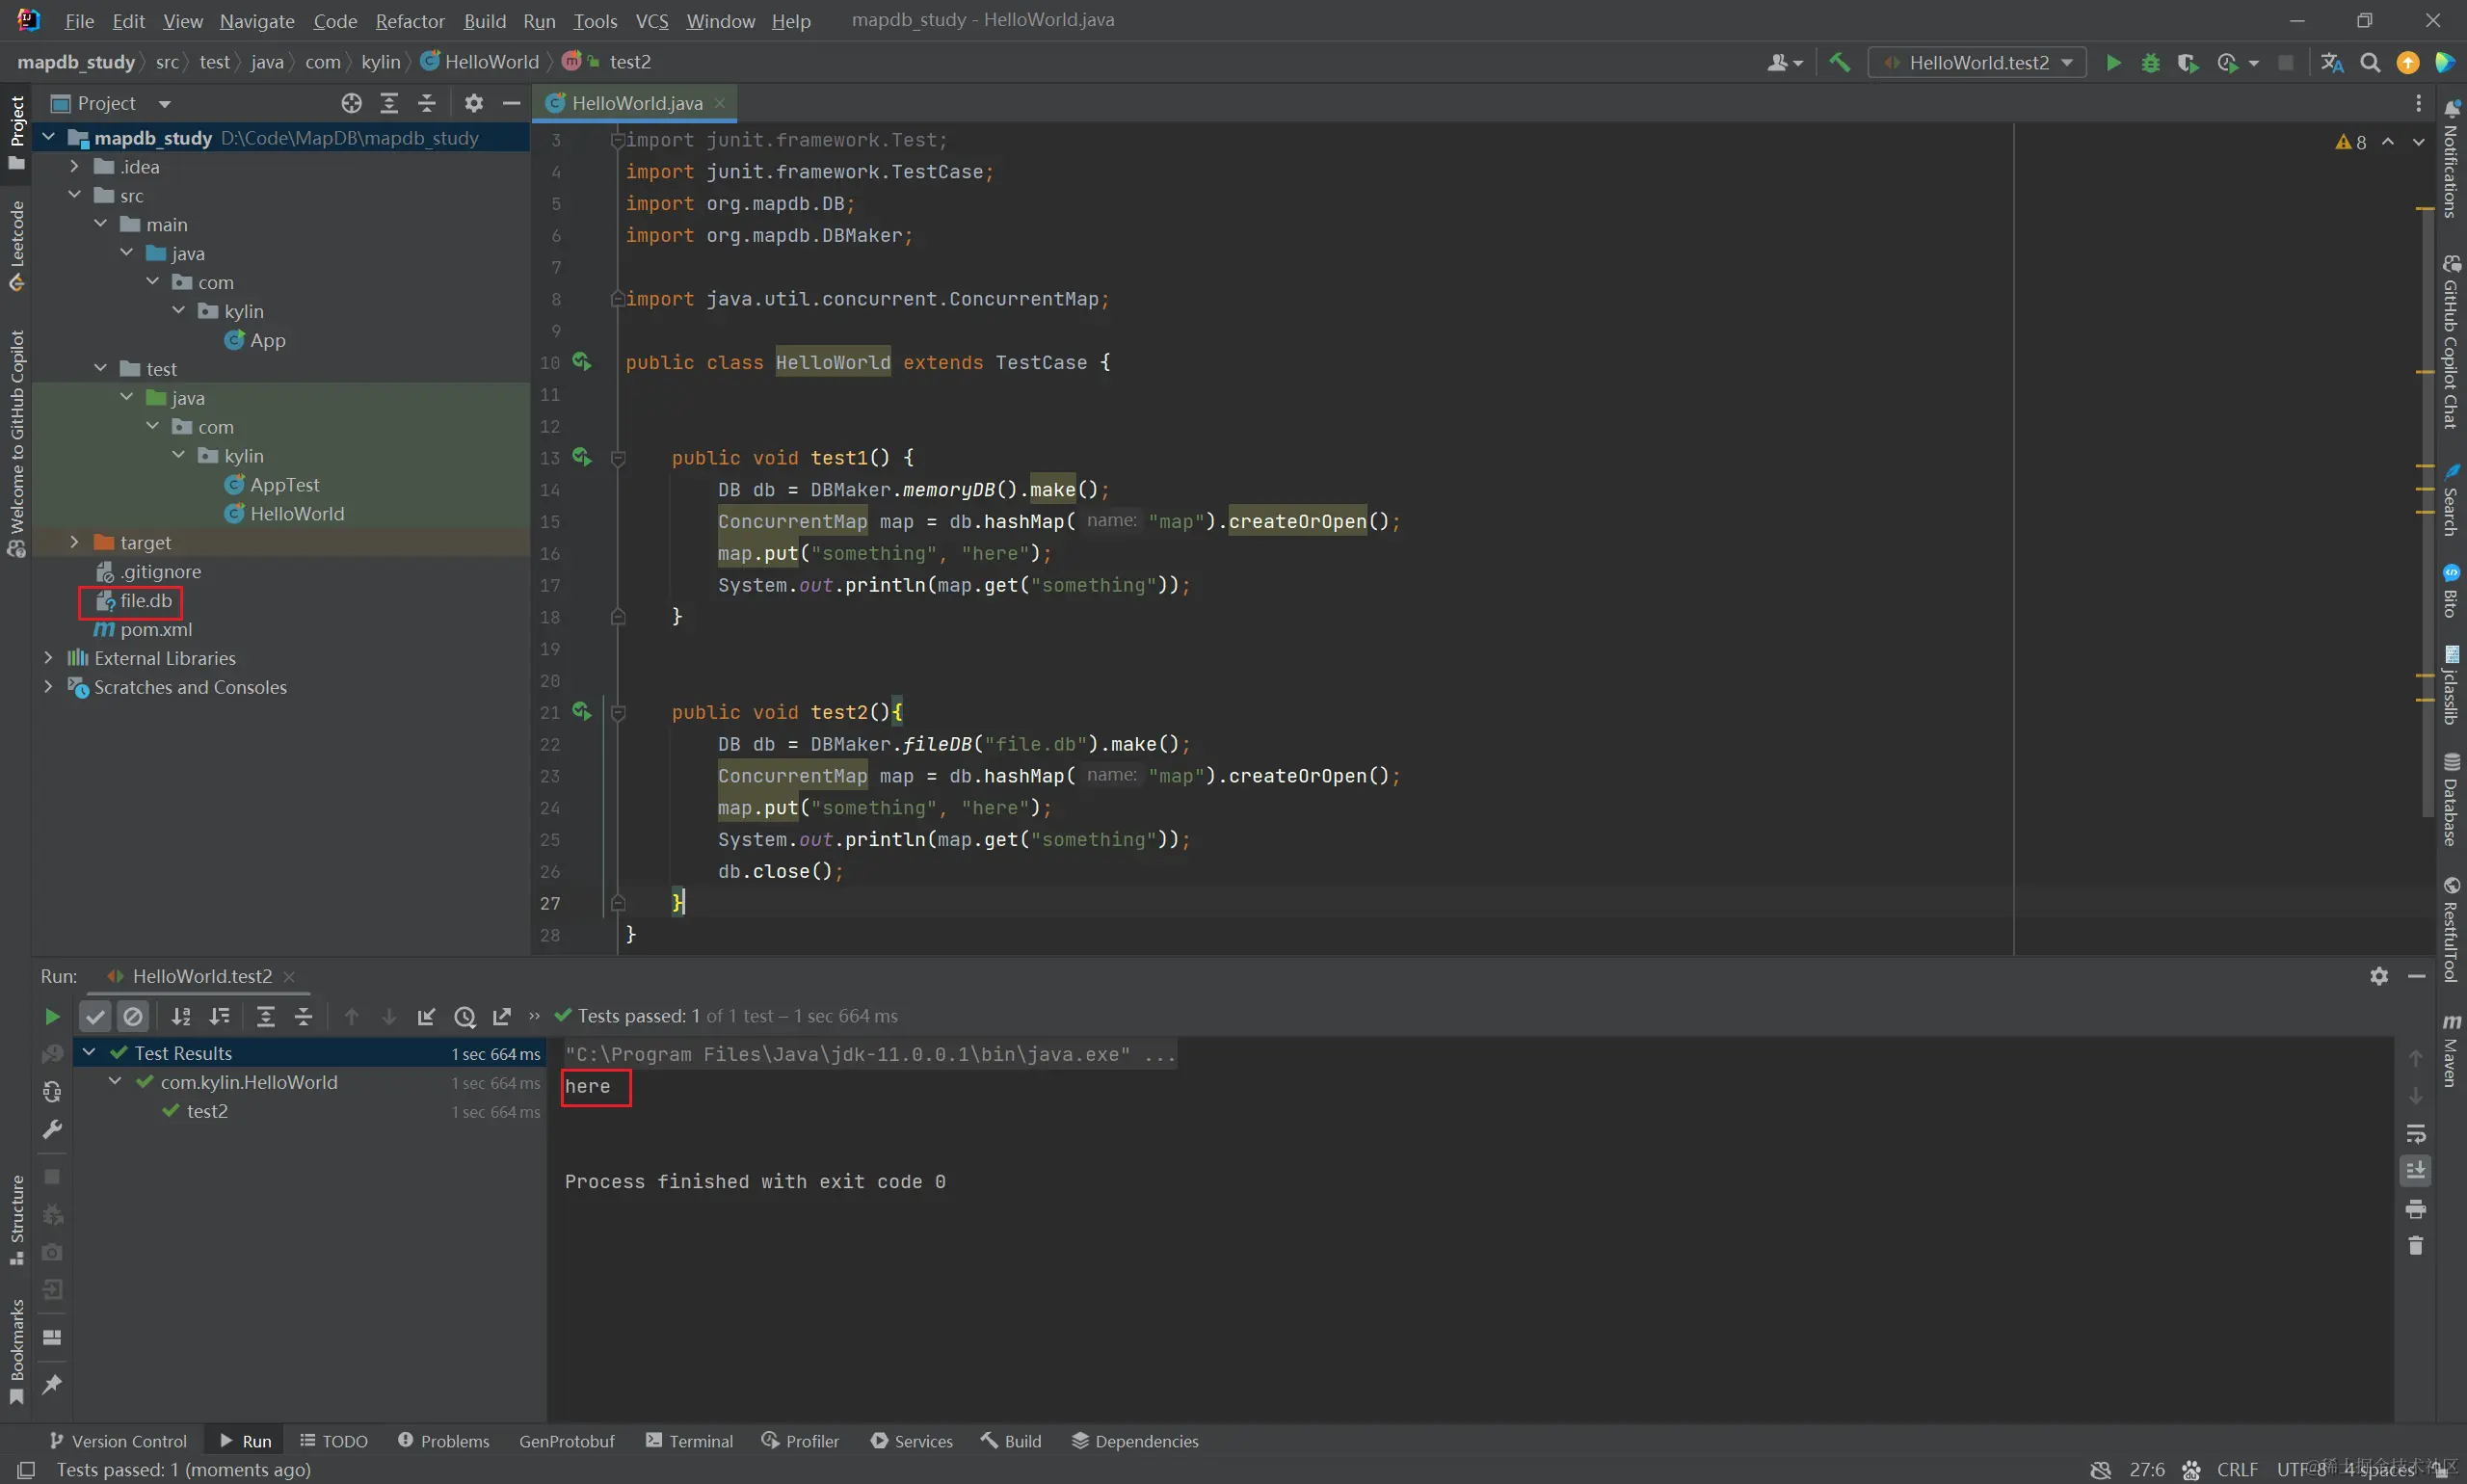Toggle the Leetcode side panel
The width and height of the screenshot is (2467, 1484).
16,246
